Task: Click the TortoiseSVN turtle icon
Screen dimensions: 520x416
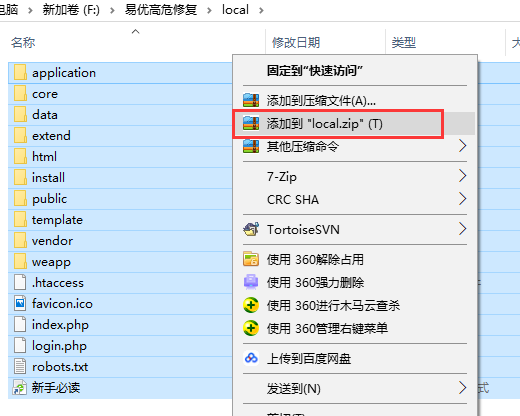Action: tap(251, 229)
